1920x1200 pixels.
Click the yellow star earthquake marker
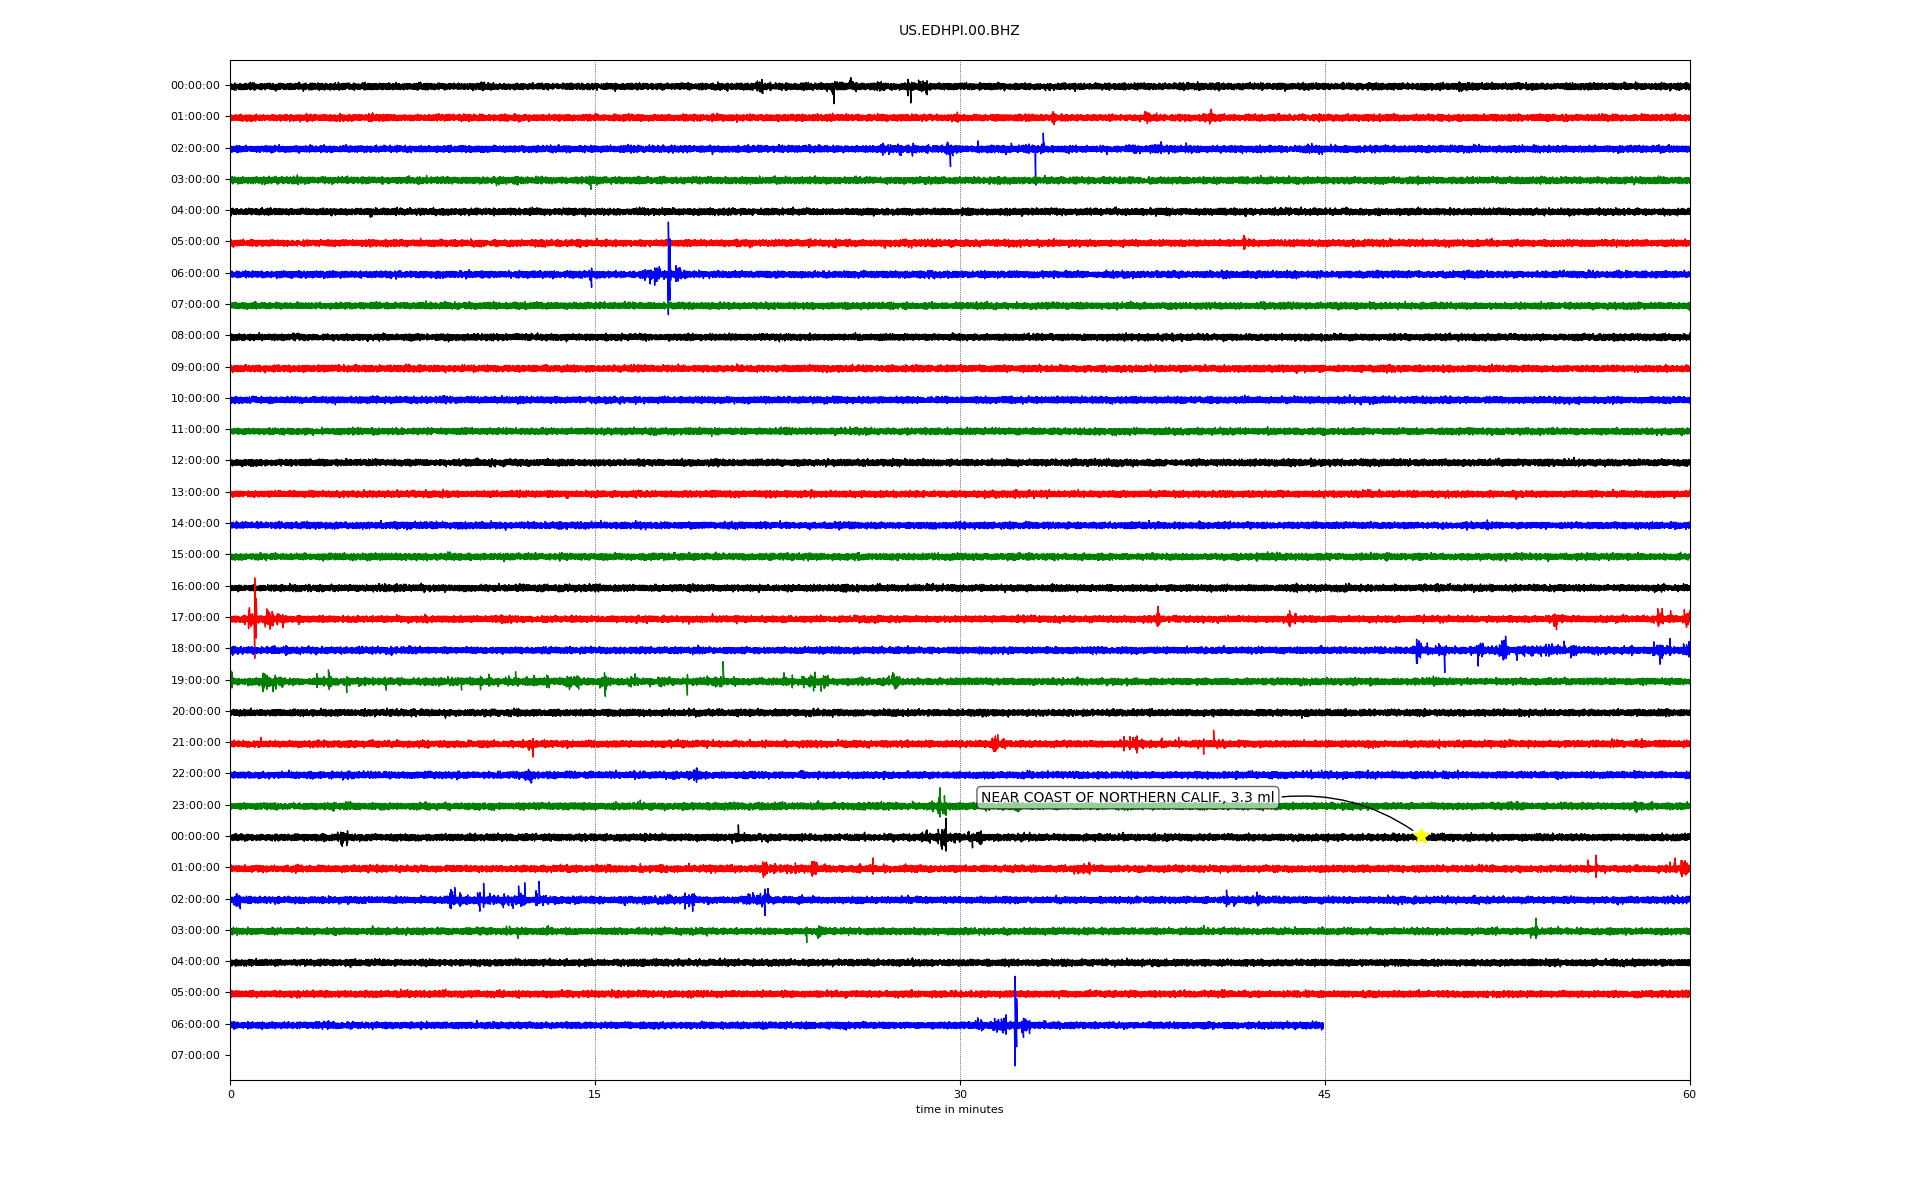pos(1420,836)
